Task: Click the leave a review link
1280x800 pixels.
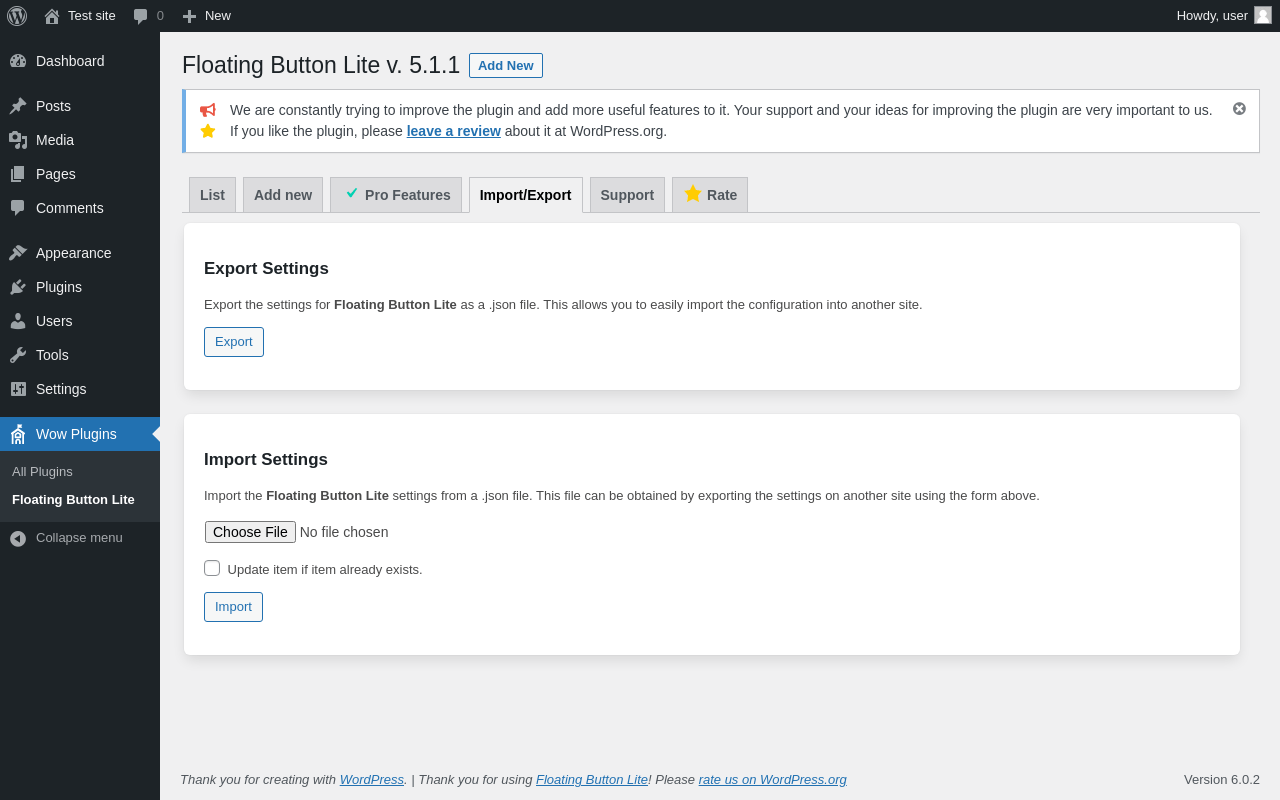Action: pos(453,131)
